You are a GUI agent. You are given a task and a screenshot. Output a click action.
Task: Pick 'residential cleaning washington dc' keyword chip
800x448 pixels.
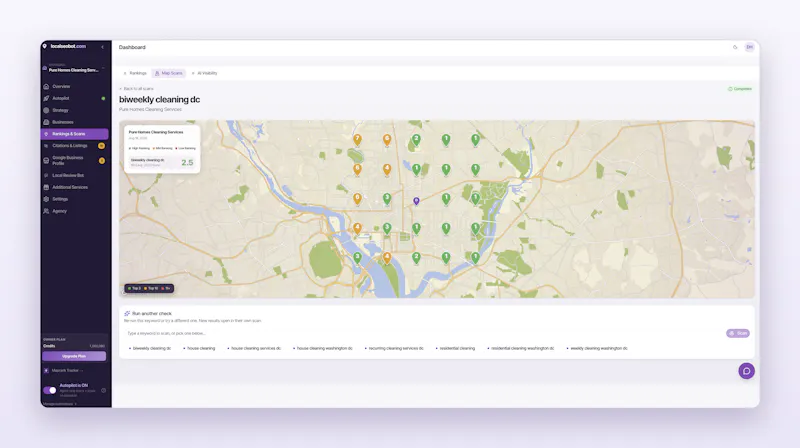(521, 349)
